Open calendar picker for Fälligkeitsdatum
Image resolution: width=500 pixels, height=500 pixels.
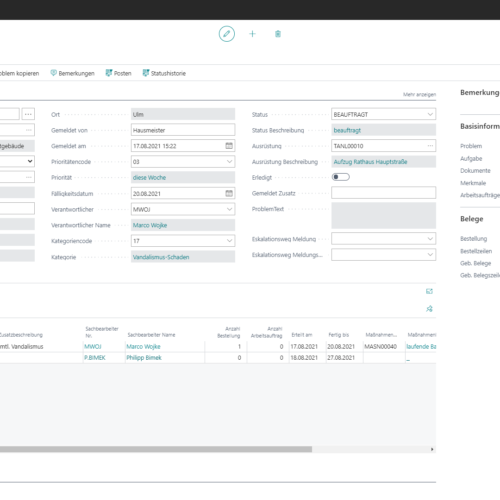click(x=229, y=193)
